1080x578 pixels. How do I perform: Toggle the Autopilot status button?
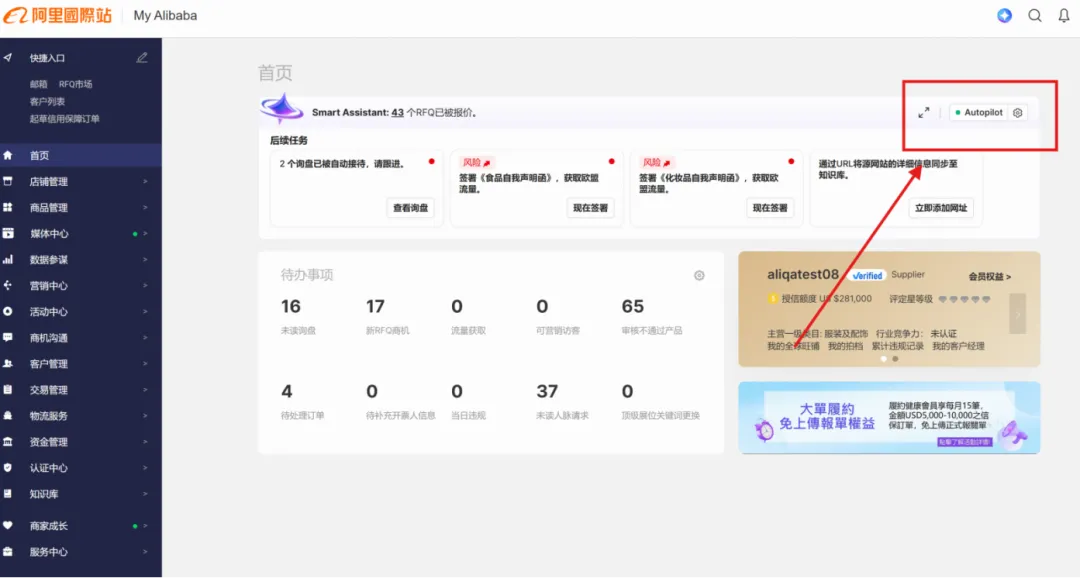(979, 112)
